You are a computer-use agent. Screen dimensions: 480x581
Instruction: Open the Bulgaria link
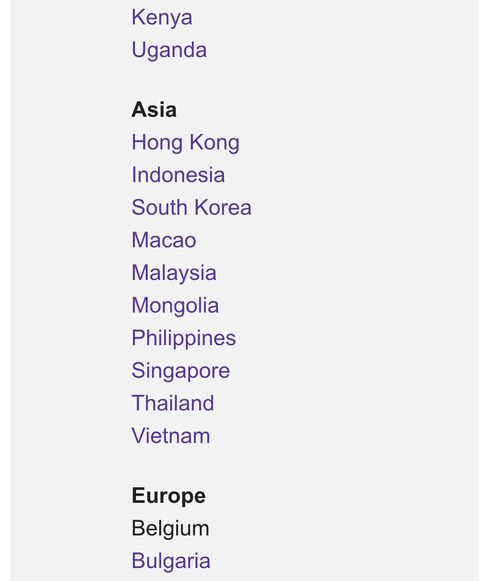171,561
